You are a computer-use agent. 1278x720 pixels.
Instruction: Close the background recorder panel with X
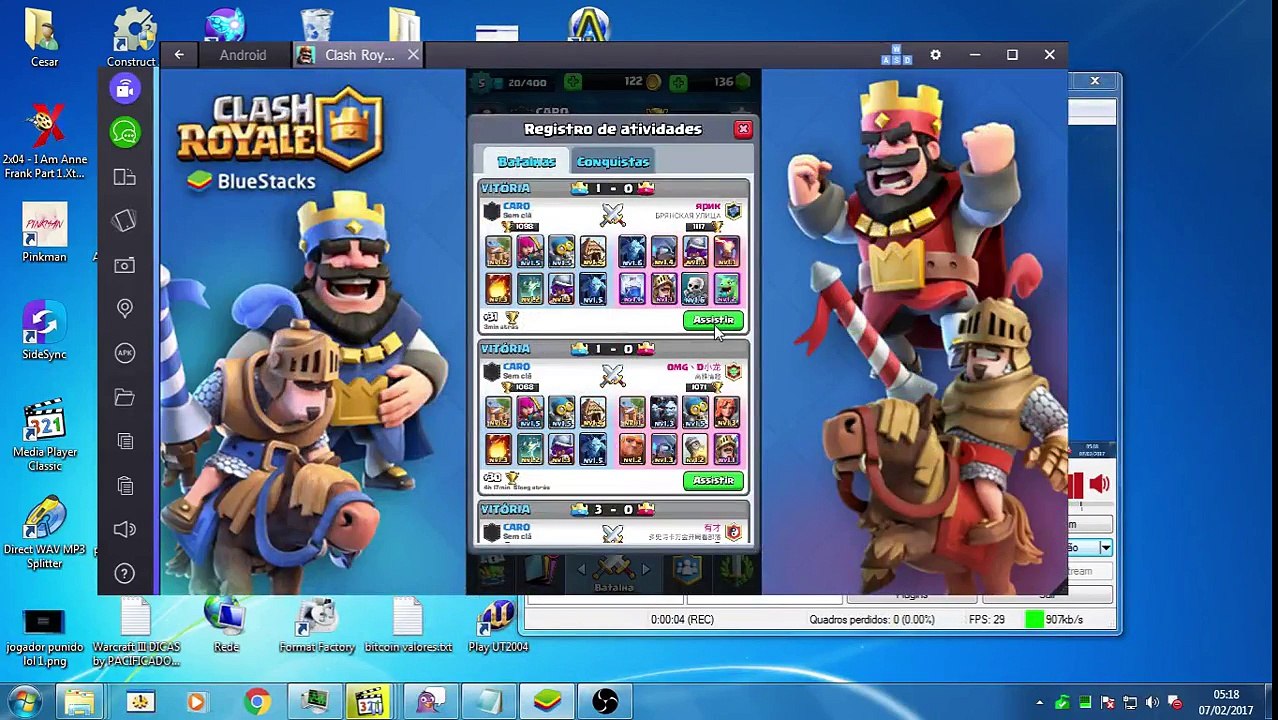(1095, 81)
